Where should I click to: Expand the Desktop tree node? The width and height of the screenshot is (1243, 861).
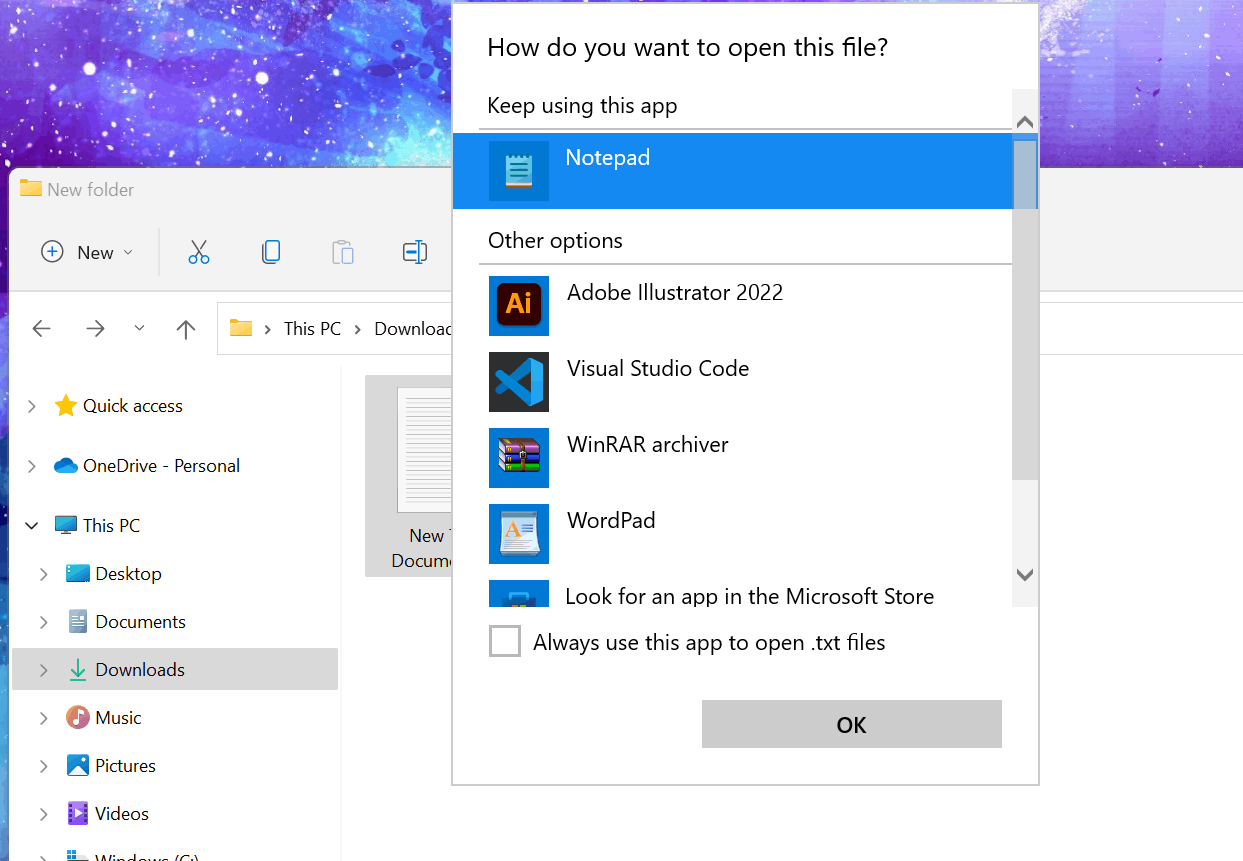pyautogui.click(x=44, y=574)
